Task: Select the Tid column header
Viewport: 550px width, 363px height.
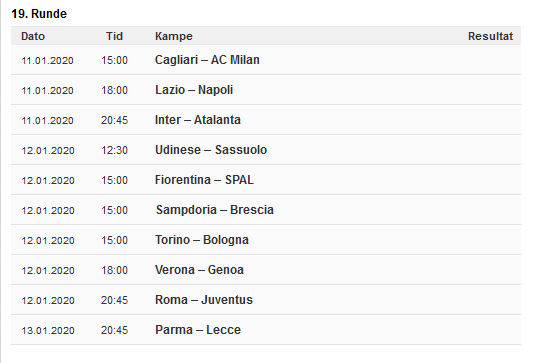Action: point(114,36)
